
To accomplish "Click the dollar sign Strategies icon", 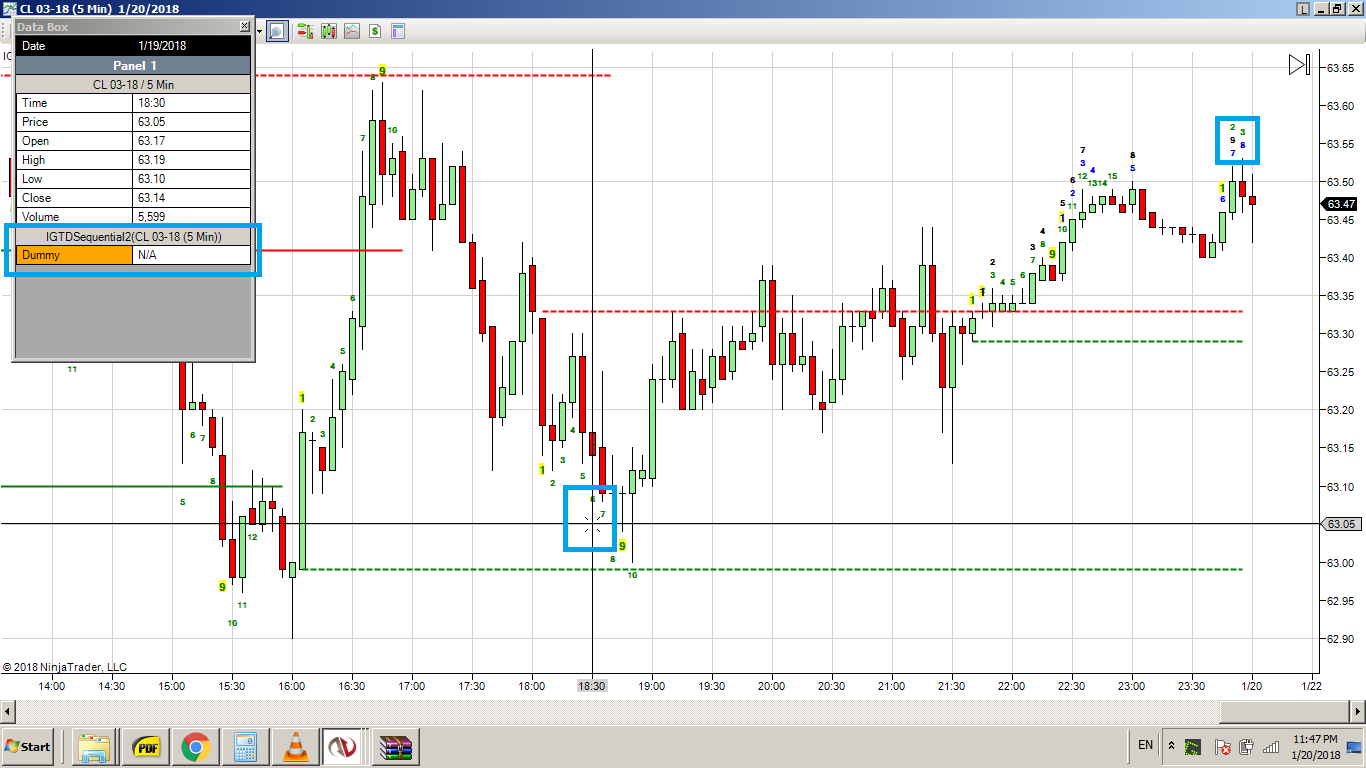I will click(x=375, y=31).
